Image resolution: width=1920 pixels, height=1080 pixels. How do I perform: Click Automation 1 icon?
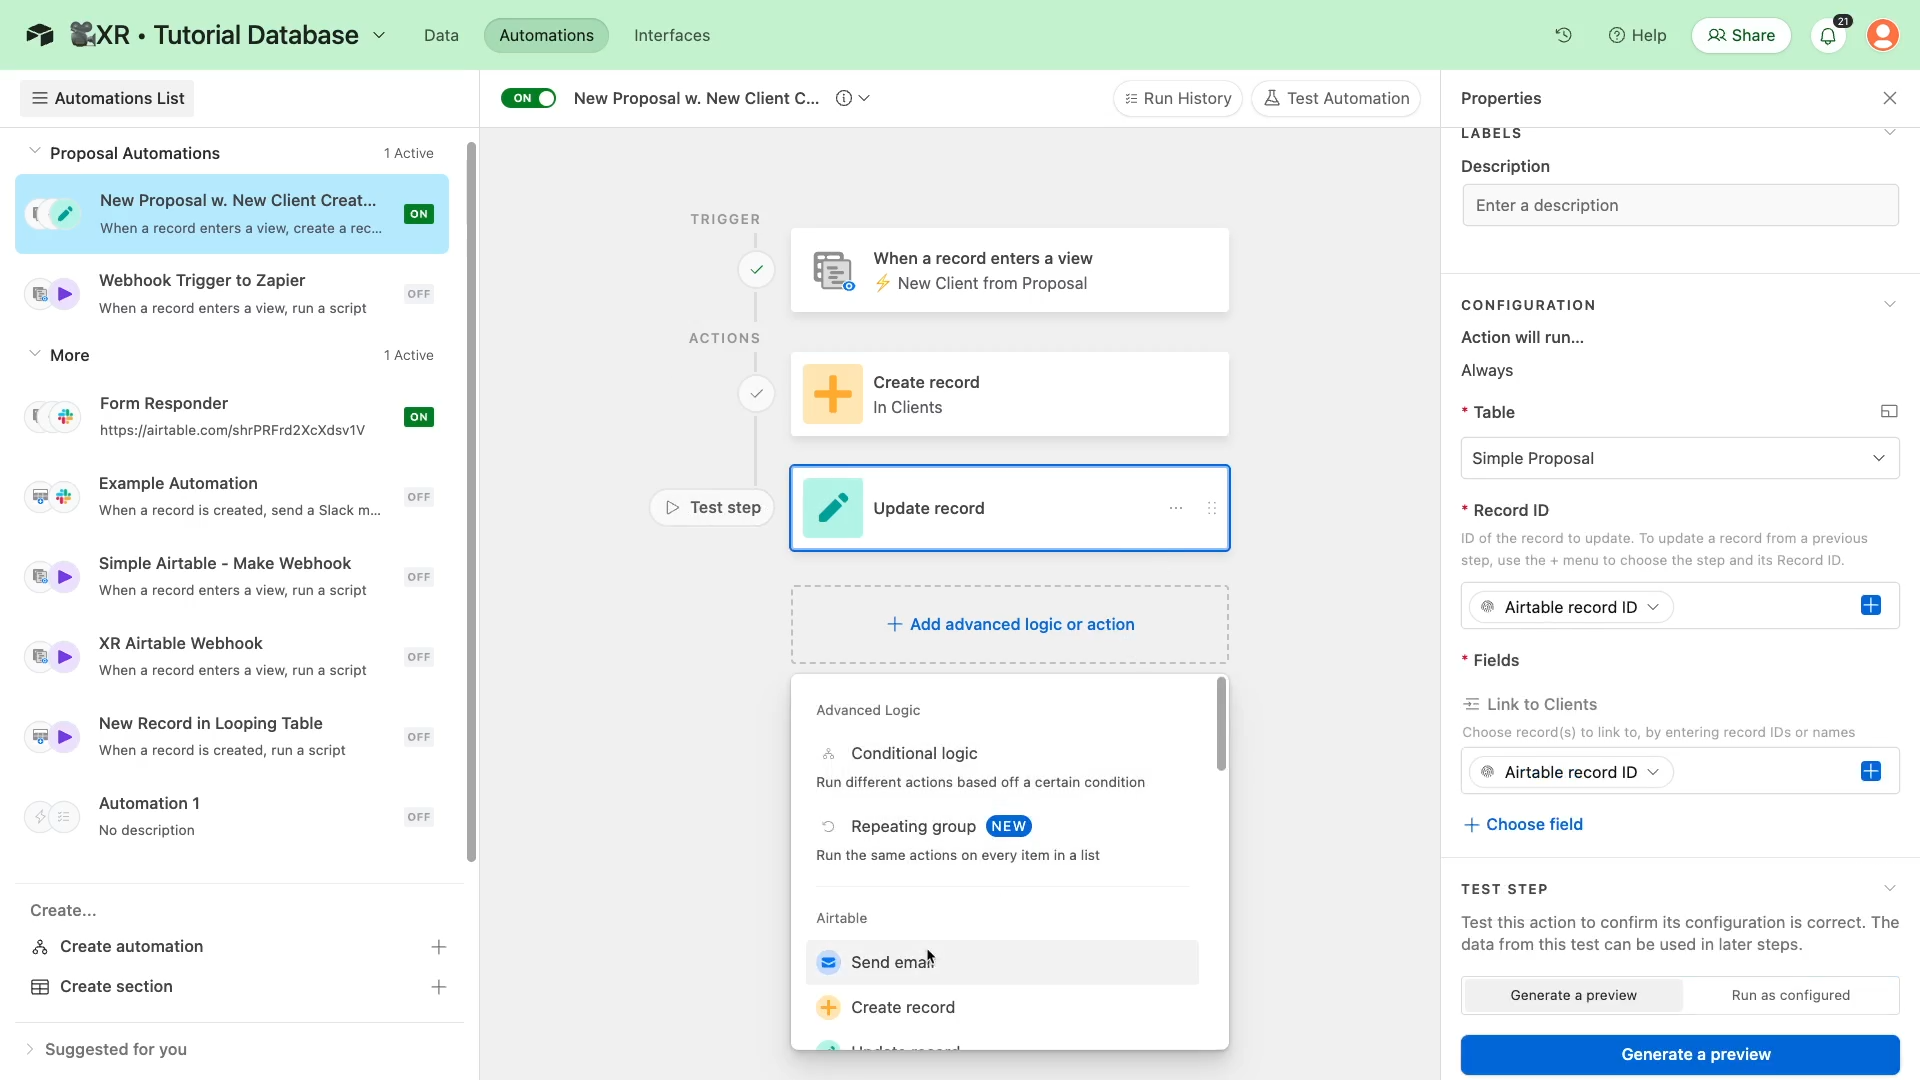click(52, 817)
